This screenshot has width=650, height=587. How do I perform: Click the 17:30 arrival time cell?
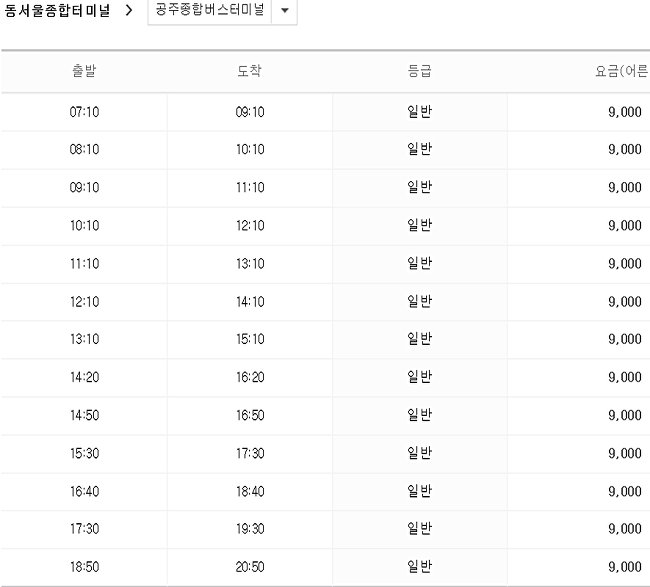pyautogui.click(x=250, y=454)
